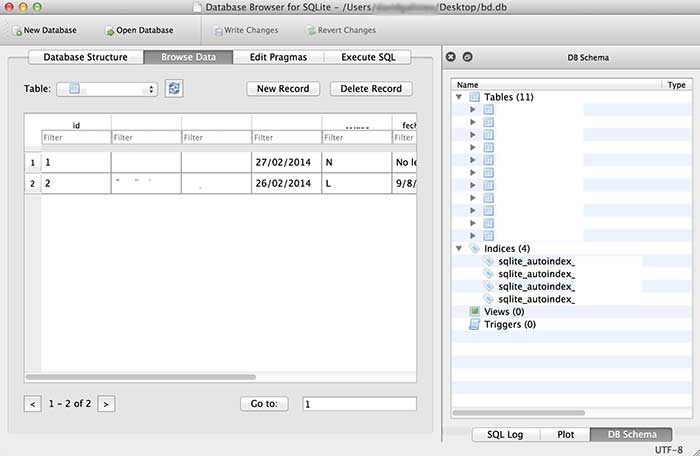Click the Delete Record button
Viewport: 700px width, 456px height.
click(x=371, y=89)
